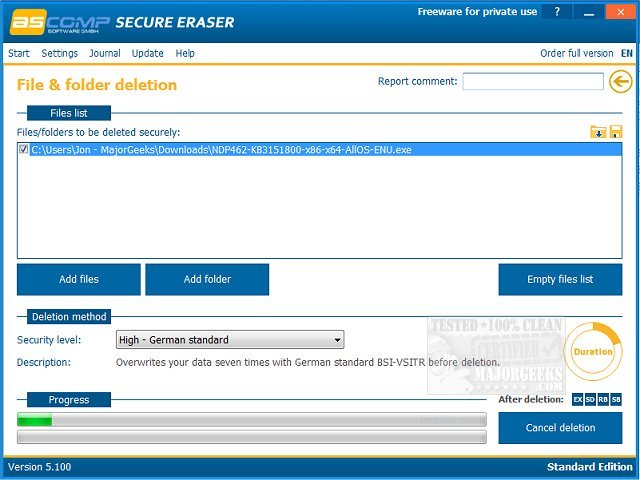
Task: Click the SB after-deletion icon
Action: click(616, 400)
